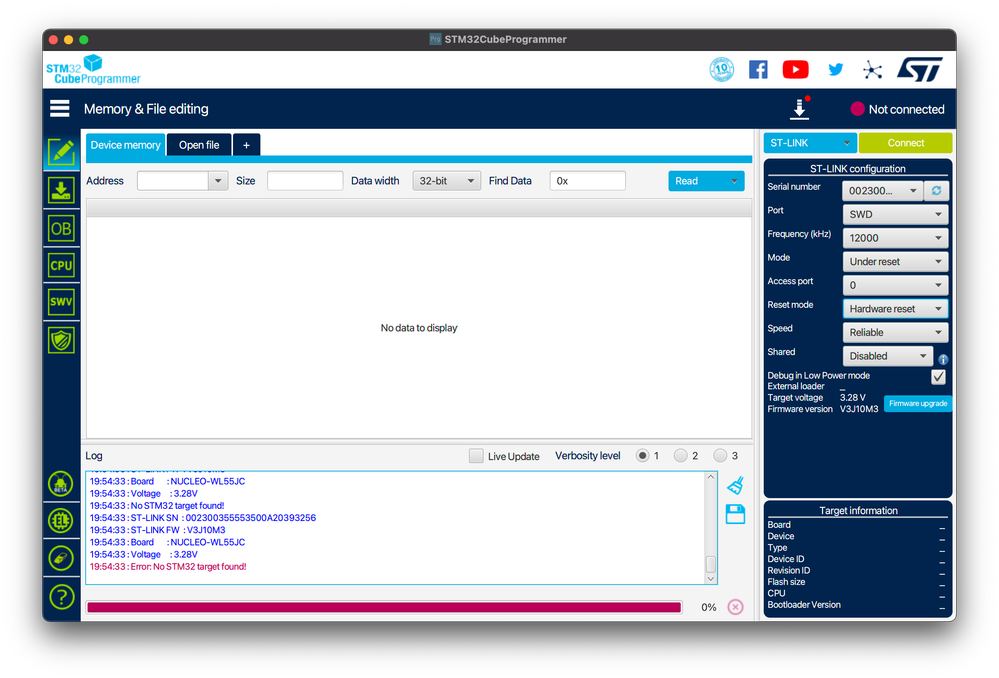Open the eraser circle icon
This screenshot has width=999, height=678.
[x=61, y=558]
